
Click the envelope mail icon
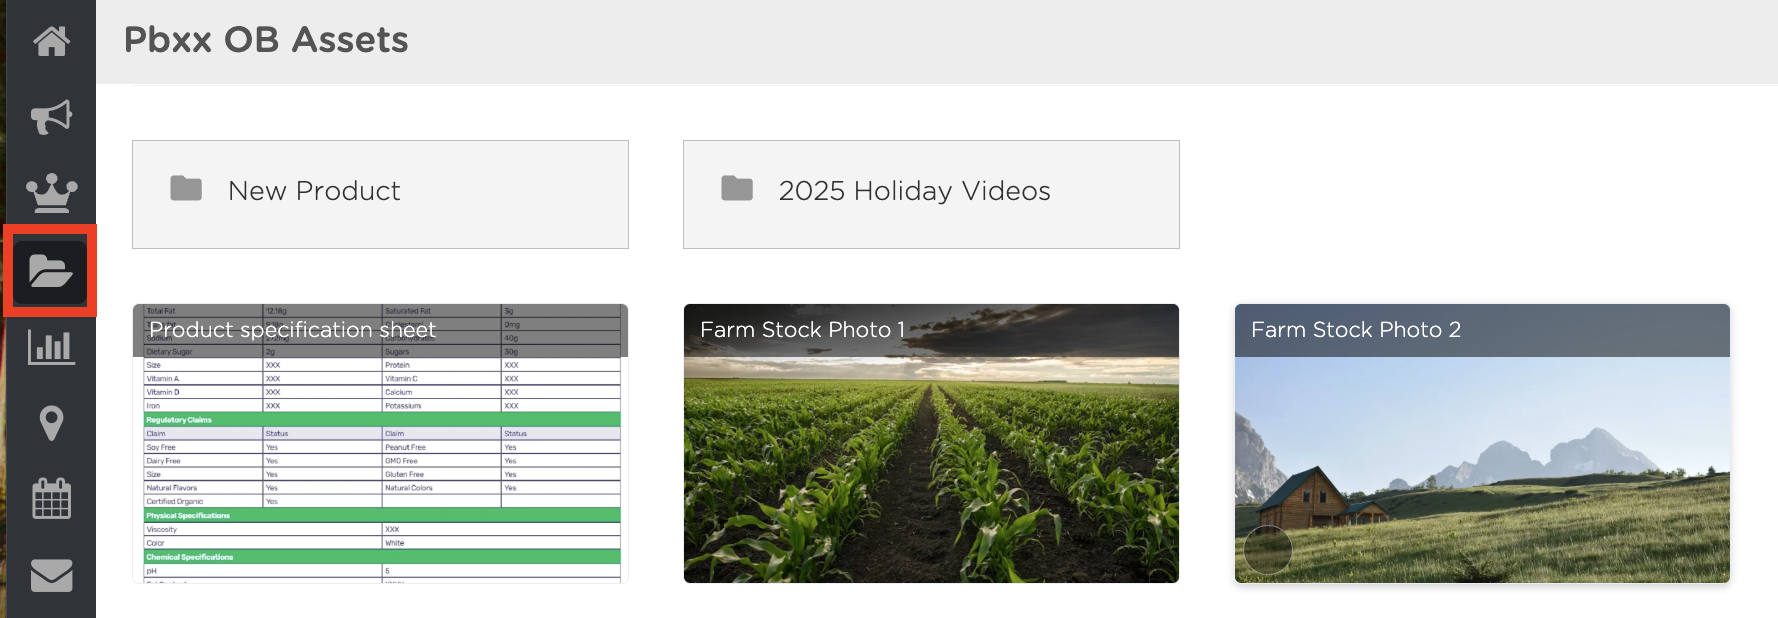click(x=51, y=575)
